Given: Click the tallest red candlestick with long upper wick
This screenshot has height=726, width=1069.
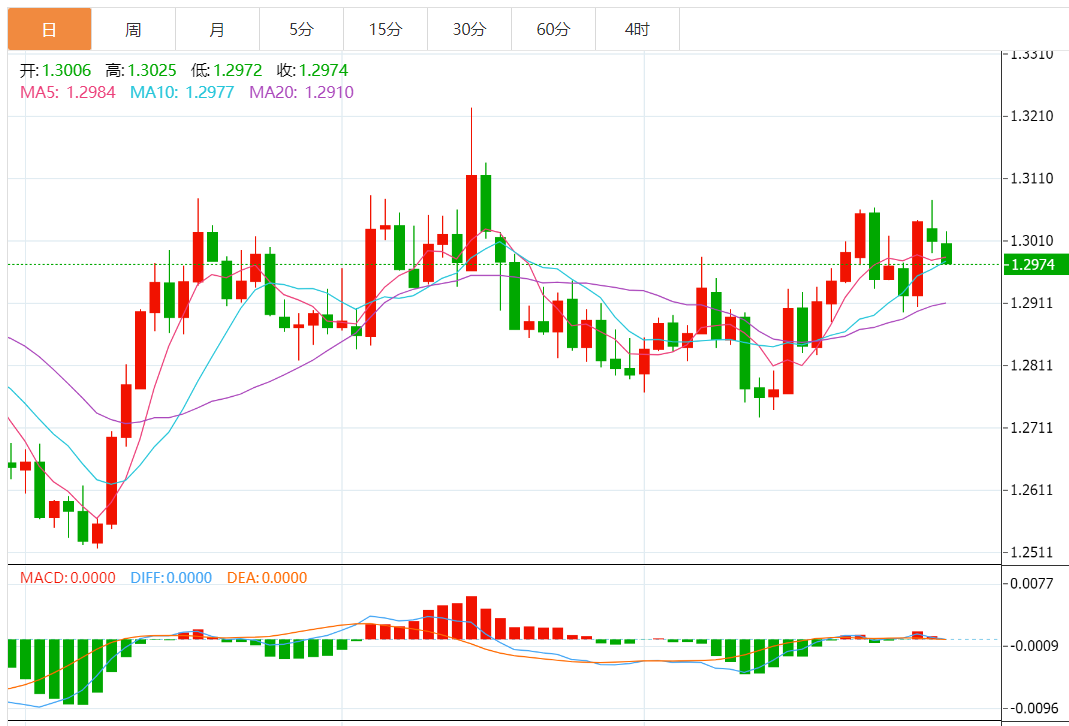Looking at the screenshot, I should 471,223.
